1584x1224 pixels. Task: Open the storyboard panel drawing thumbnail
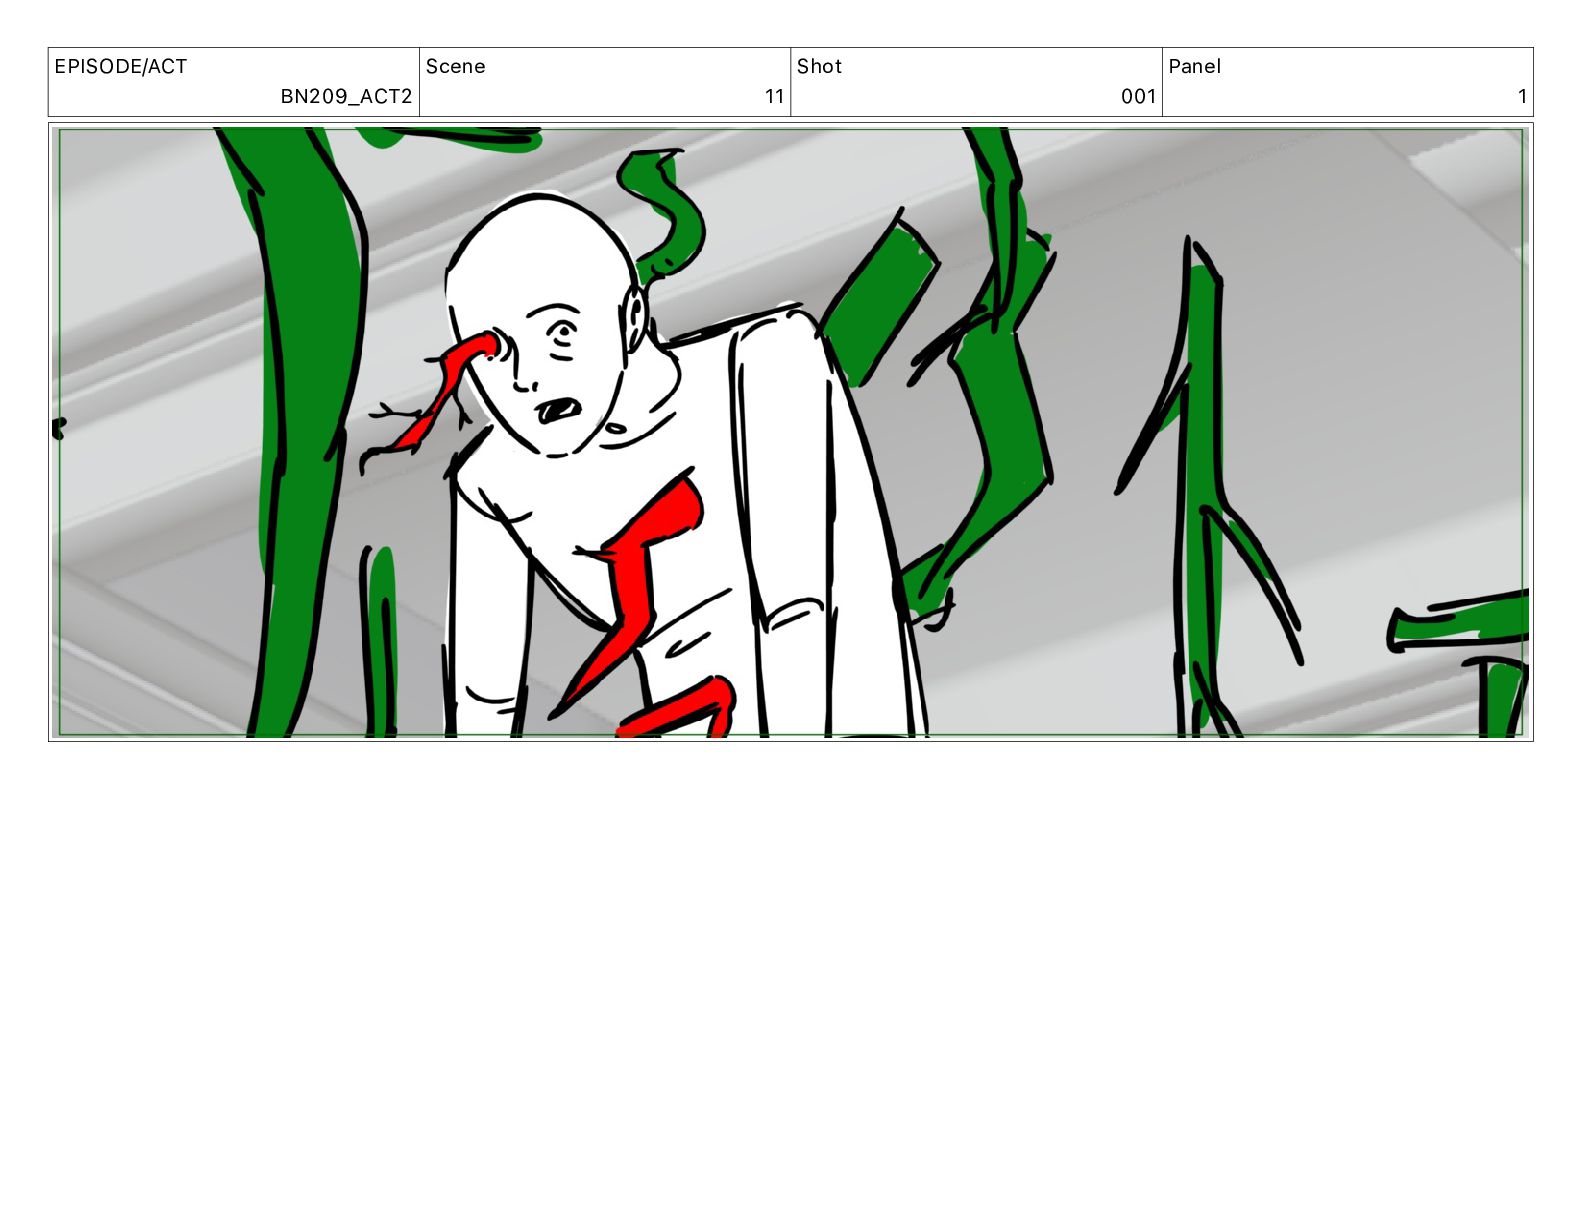[790, 432]
